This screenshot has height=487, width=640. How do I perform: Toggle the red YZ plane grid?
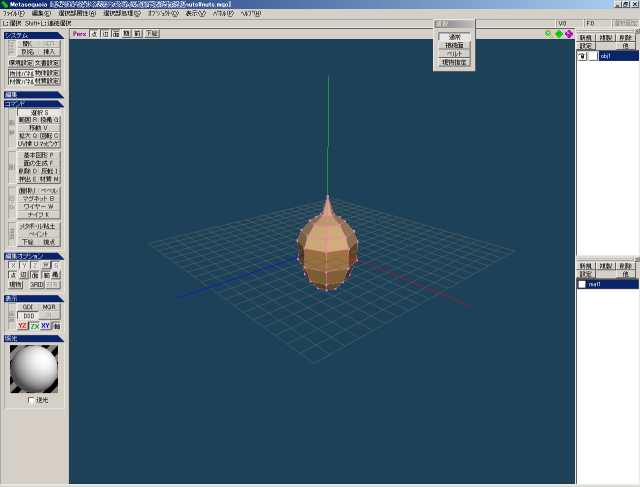[x=22, y=326]
